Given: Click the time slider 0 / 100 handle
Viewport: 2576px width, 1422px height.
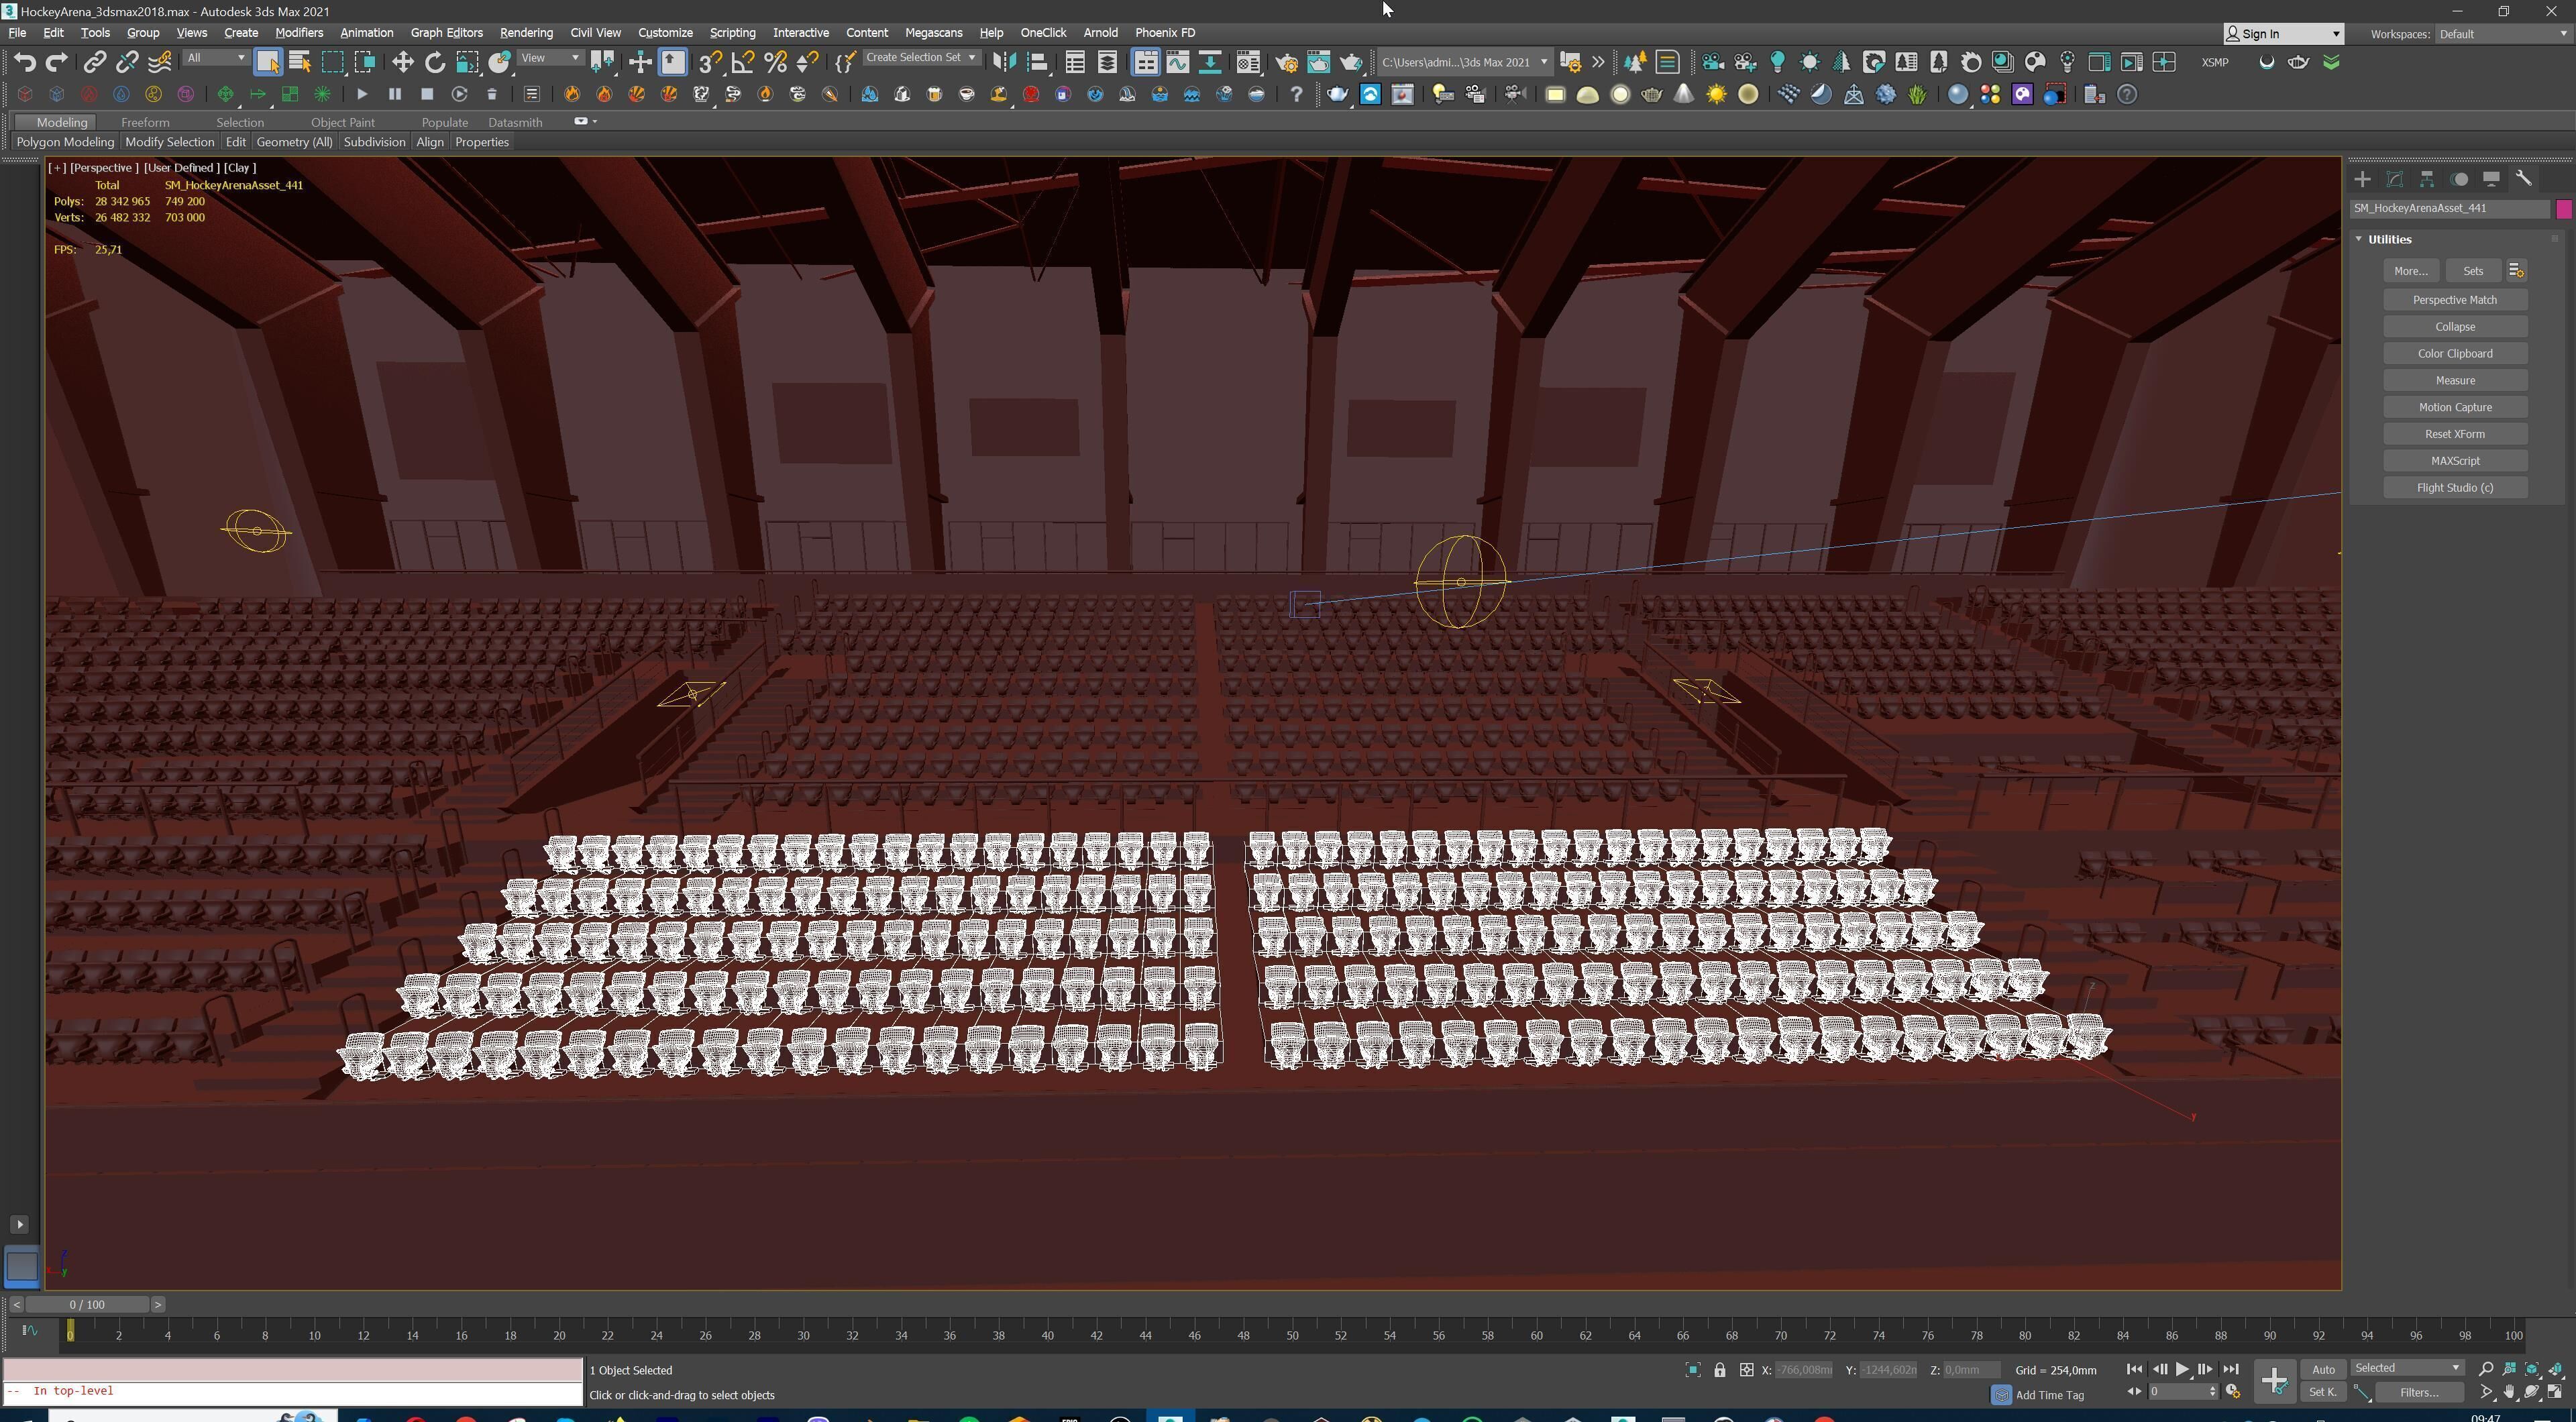Looking at the screenshot, I should (87, 1305).
